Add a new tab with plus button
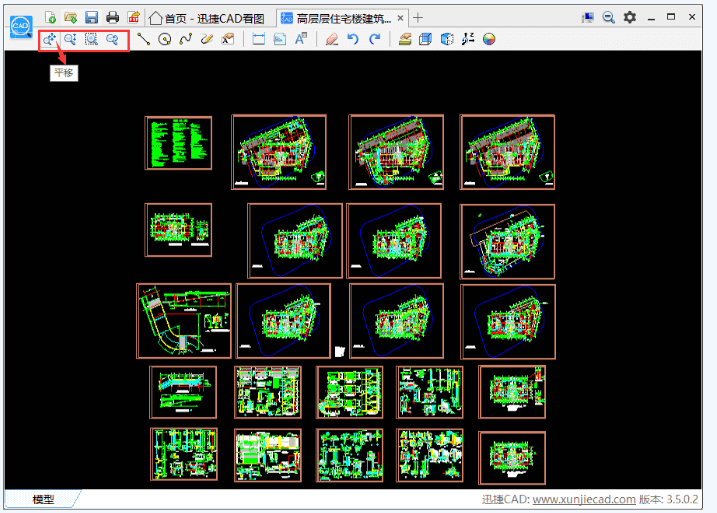This screenshot has height=513, width=717. point(418,17)
